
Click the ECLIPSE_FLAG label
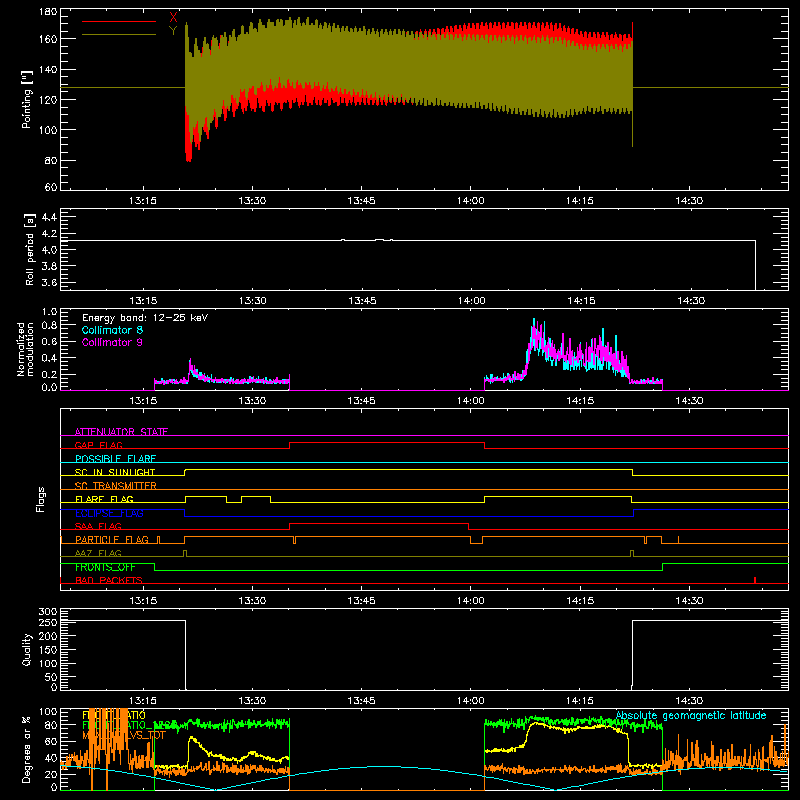[110, 513]
